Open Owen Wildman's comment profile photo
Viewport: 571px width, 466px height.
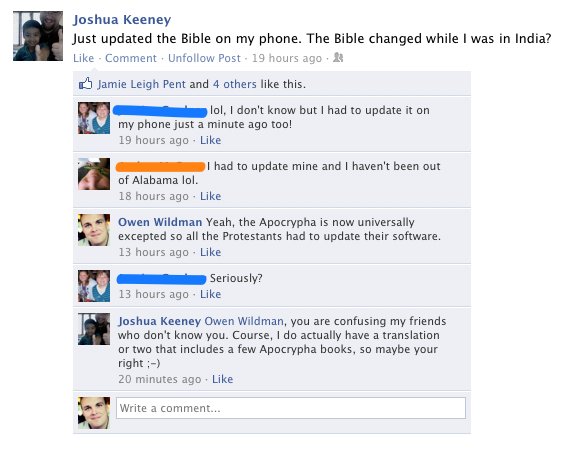pyautogui.click(x=94, y=230)
